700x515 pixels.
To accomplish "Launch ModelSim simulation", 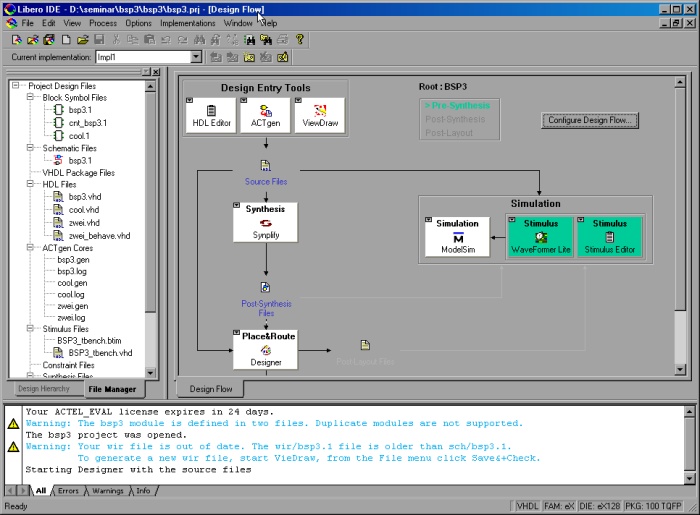I will pyautogui.click(x=458, y=237).
